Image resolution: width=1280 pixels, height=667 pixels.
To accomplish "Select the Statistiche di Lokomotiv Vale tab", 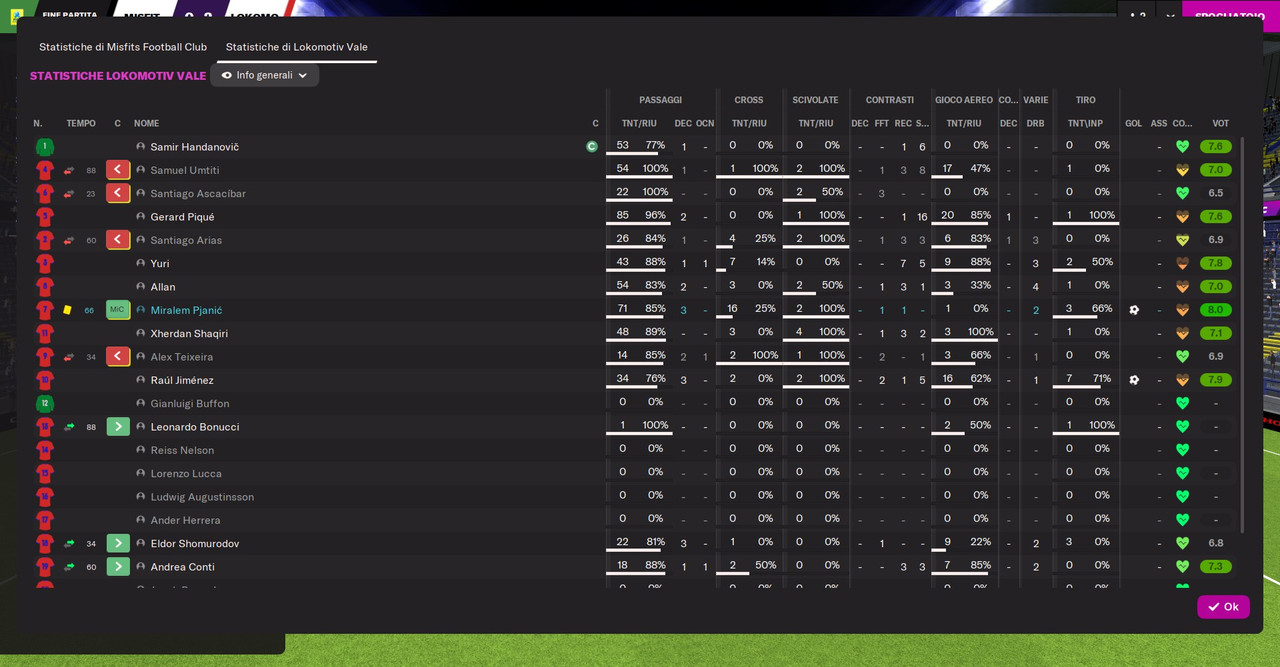I will click(x=297, y=47).
